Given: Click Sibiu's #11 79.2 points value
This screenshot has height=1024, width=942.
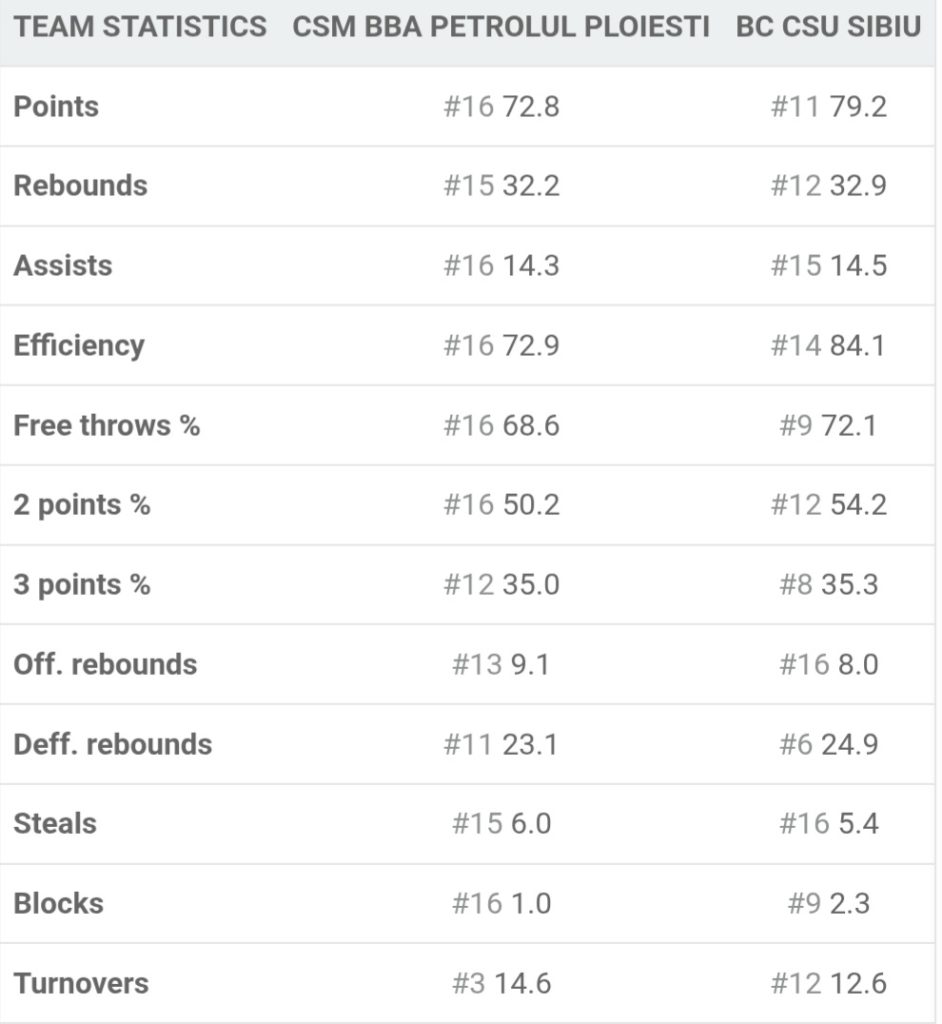Looking at the screenshot, I should tap(828, 106).
